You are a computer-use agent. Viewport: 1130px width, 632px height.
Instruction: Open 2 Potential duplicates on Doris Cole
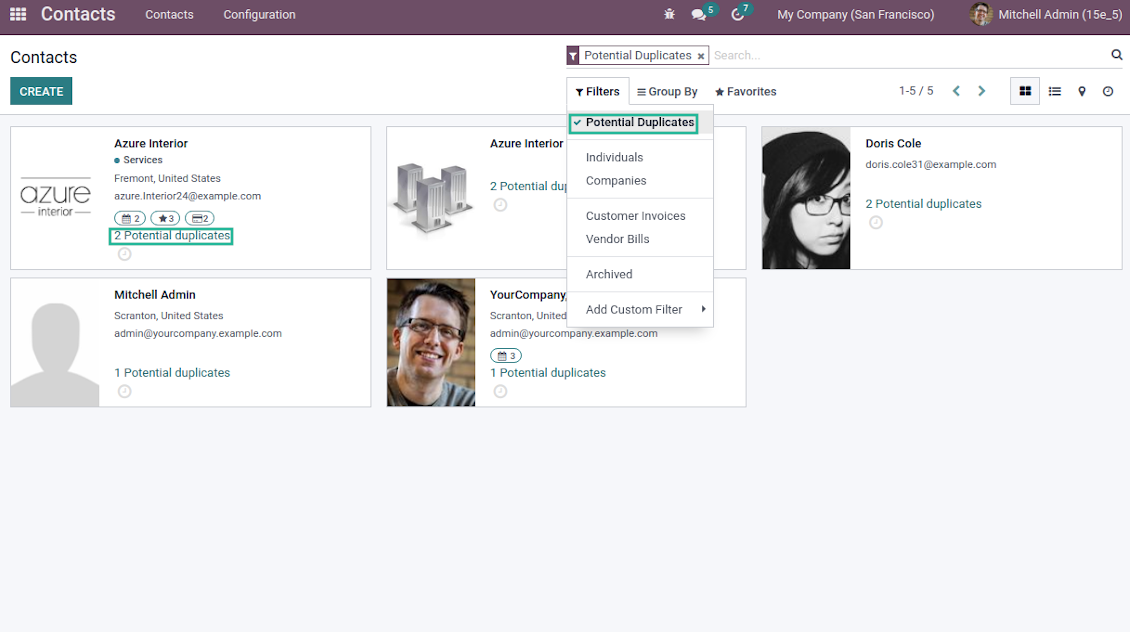point(923,204)
